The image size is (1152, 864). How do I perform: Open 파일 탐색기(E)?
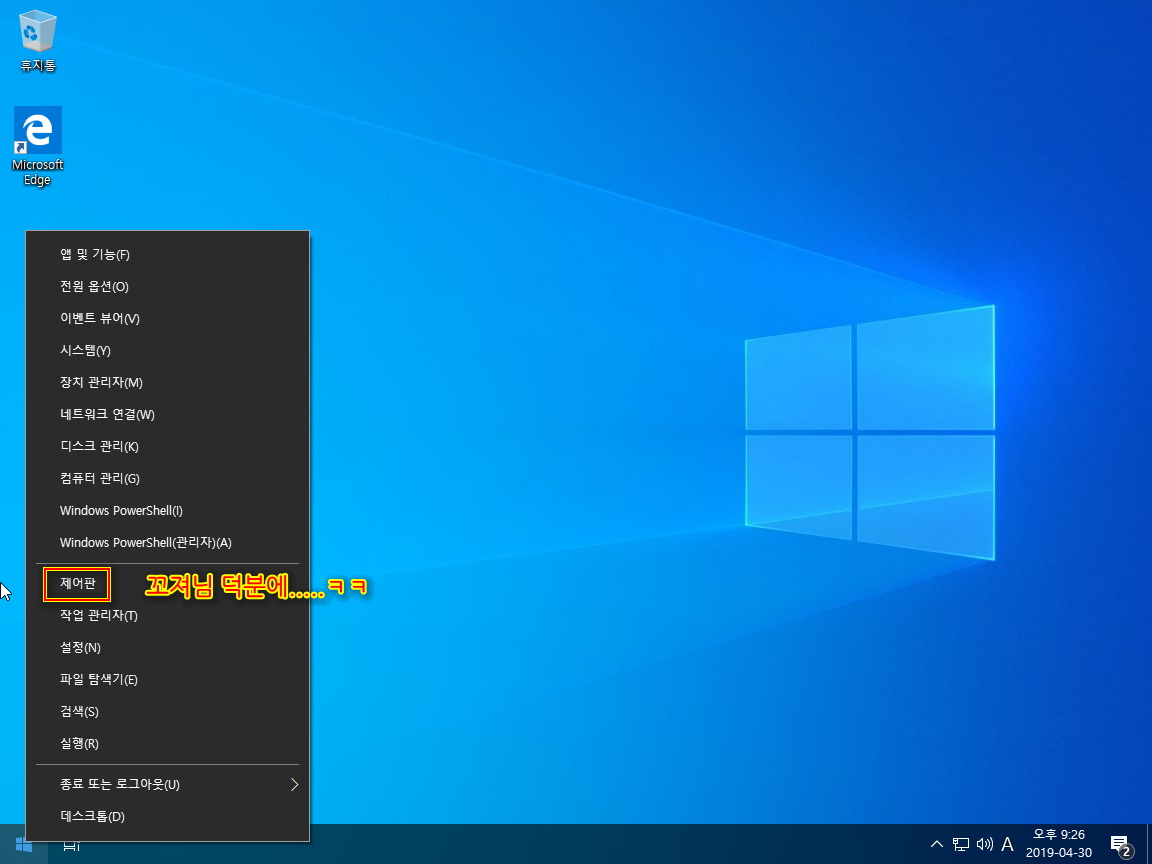pyautogui.click(x=168, y=680)
